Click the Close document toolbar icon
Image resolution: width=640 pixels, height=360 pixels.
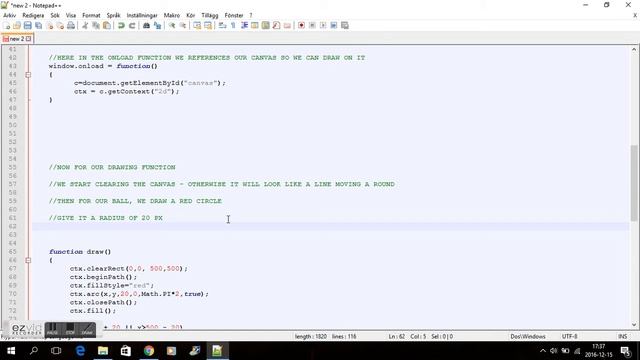(49, 25)
